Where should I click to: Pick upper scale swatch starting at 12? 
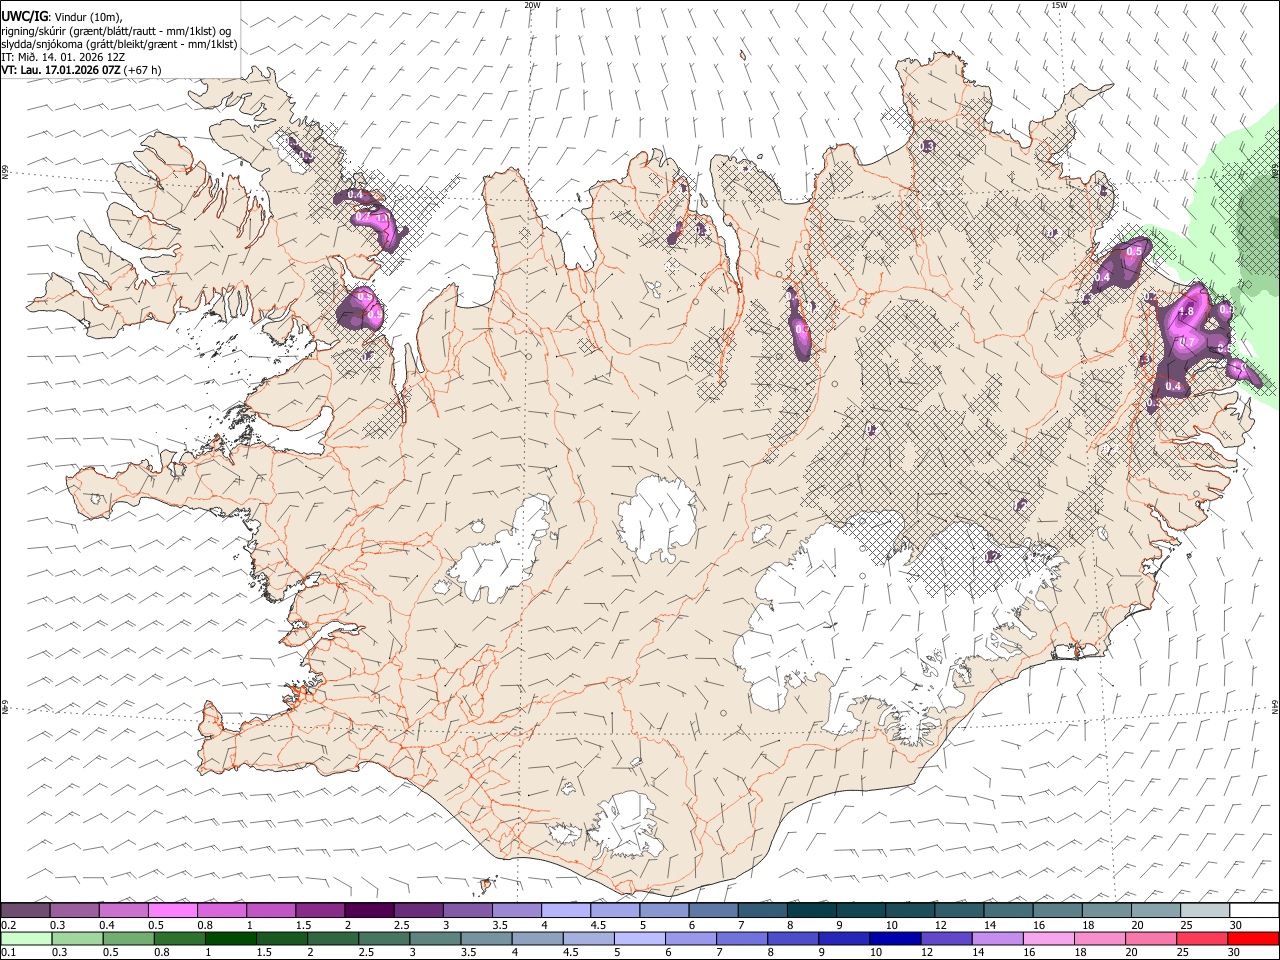[959, 910]
